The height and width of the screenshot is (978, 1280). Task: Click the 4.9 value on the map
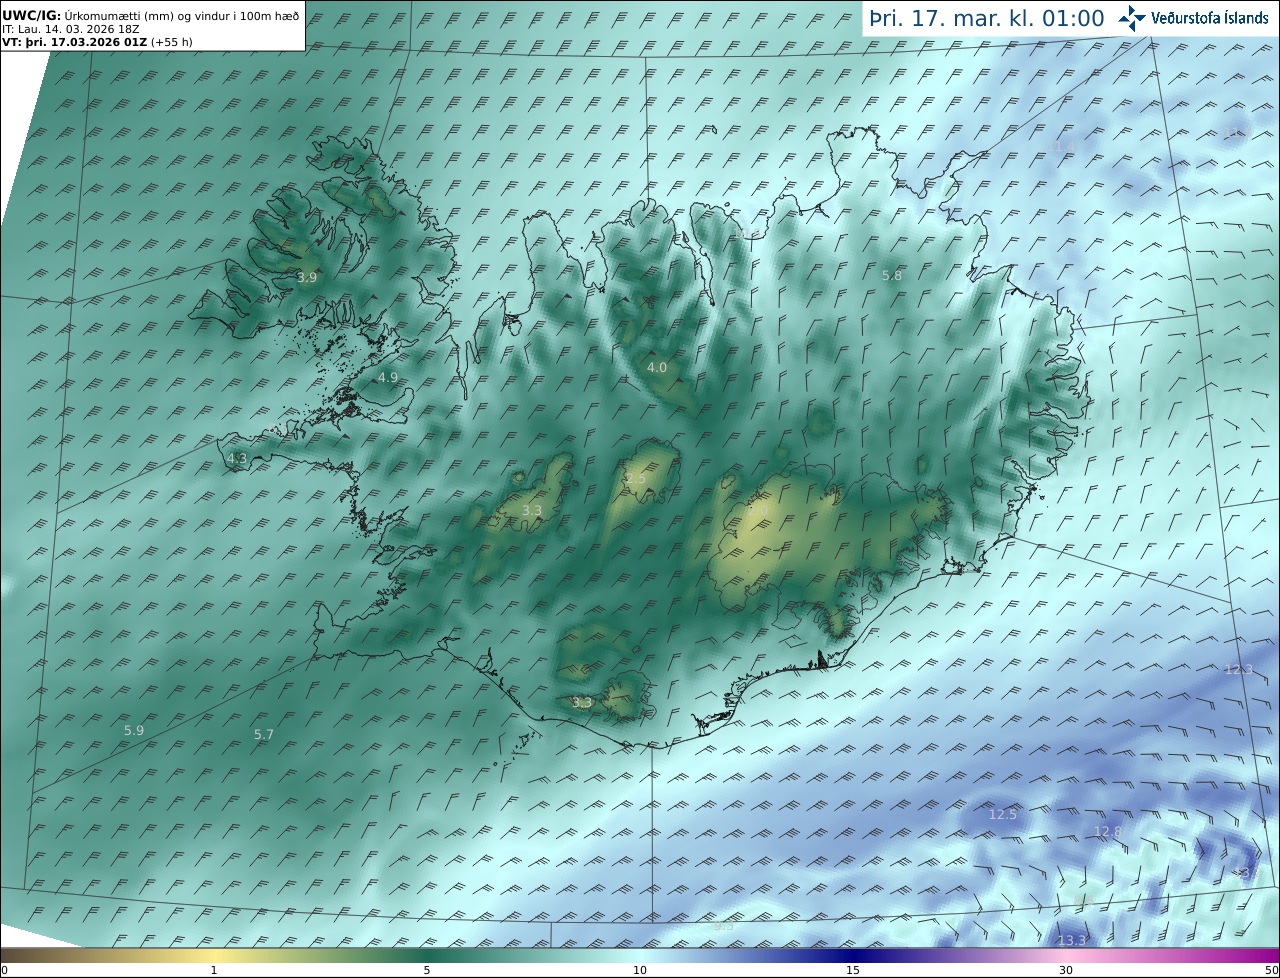(x=388, y=377)
